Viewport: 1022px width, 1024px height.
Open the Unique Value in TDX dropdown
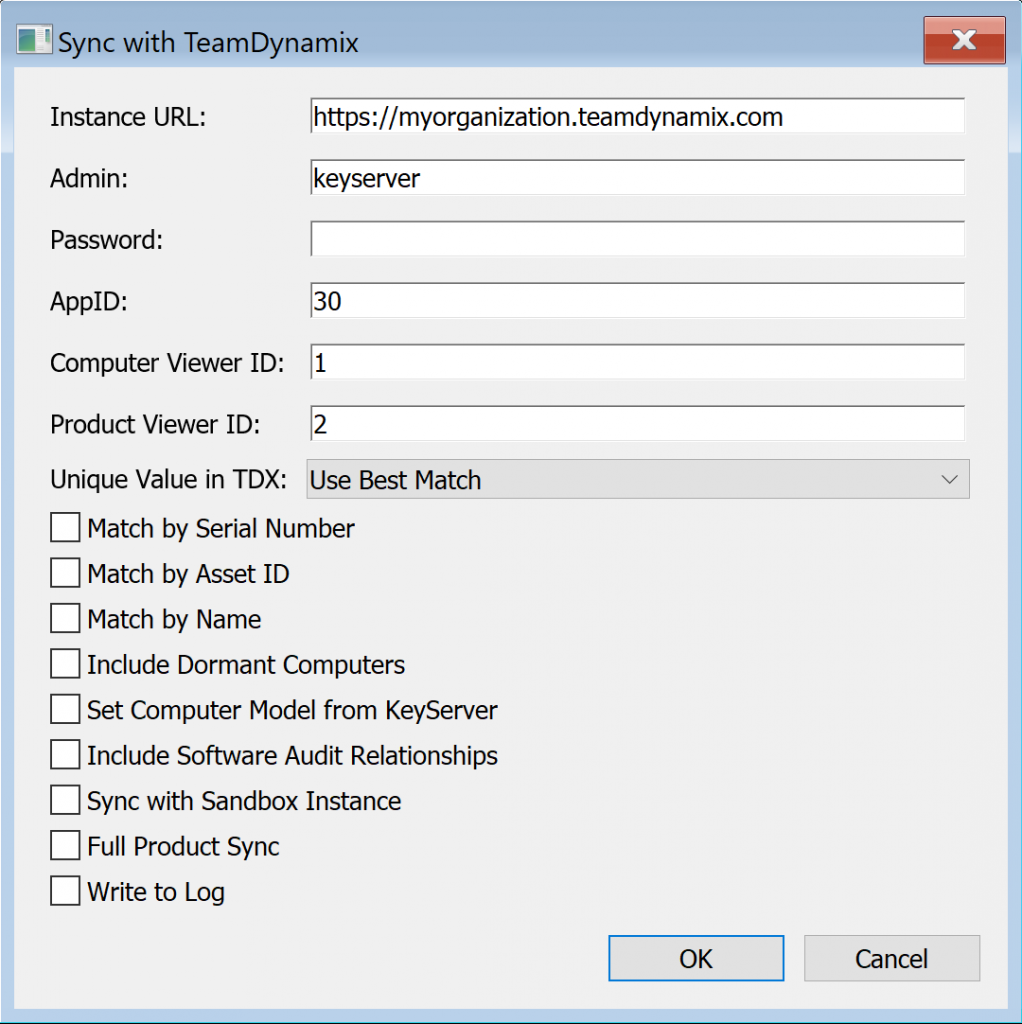(x=638, y=479)
